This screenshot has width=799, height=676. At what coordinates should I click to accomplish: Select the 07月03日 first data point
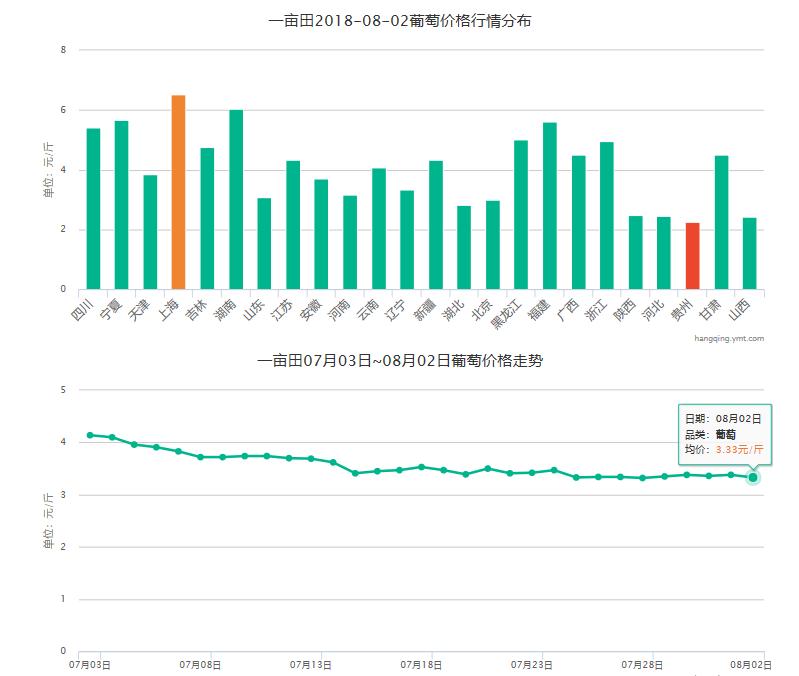[90, 435]
